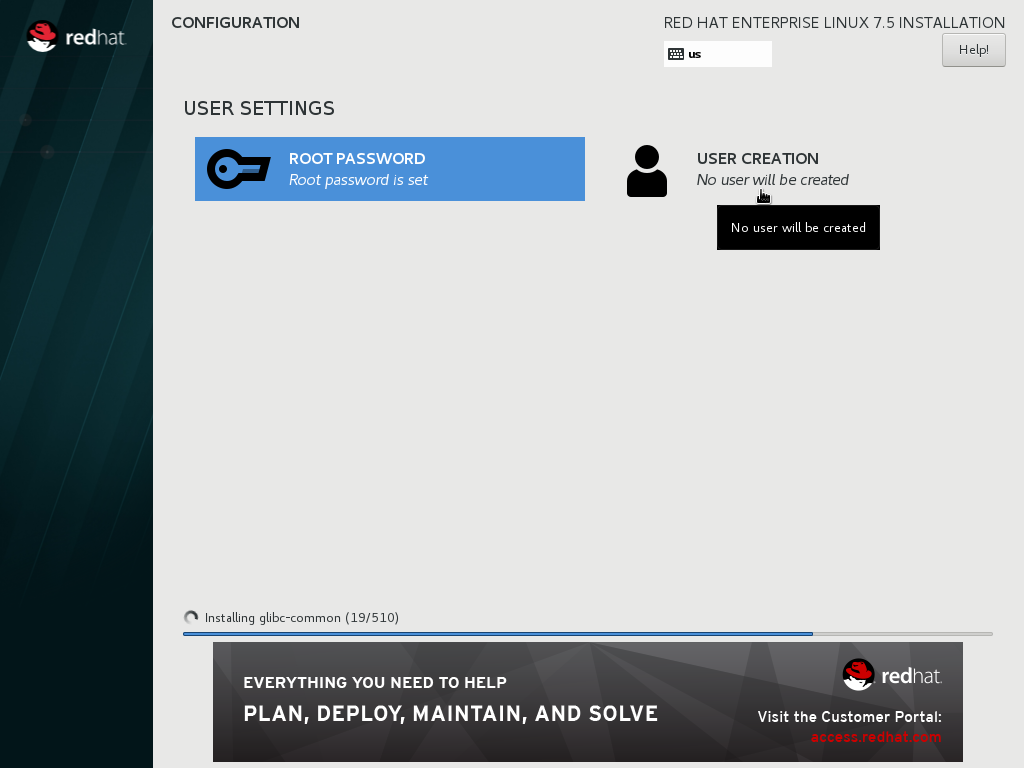Click the USER SETTINGS heading

point(259,108)
